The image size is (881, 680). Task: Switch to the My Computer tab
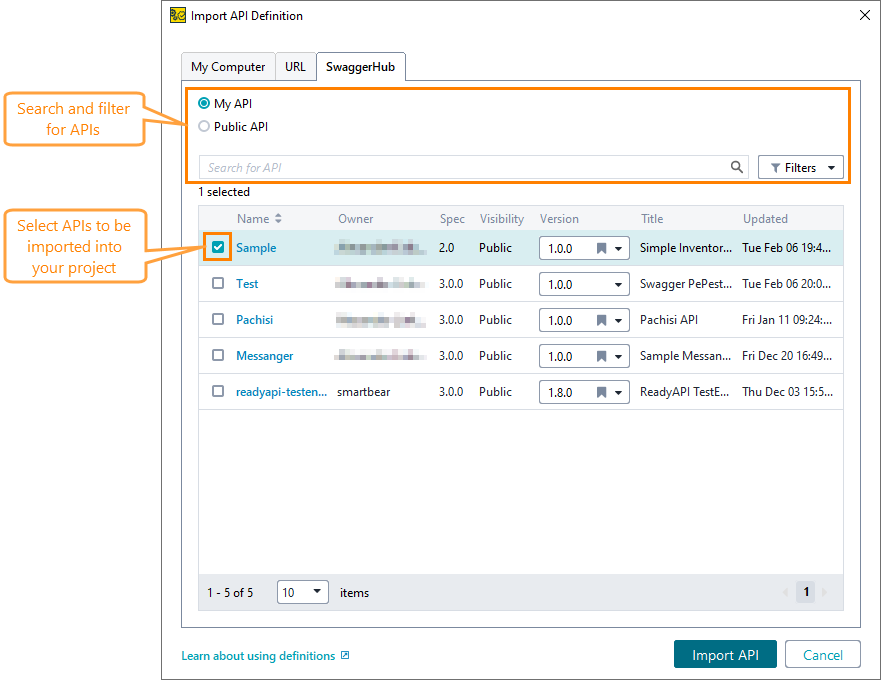coord(227,66)
